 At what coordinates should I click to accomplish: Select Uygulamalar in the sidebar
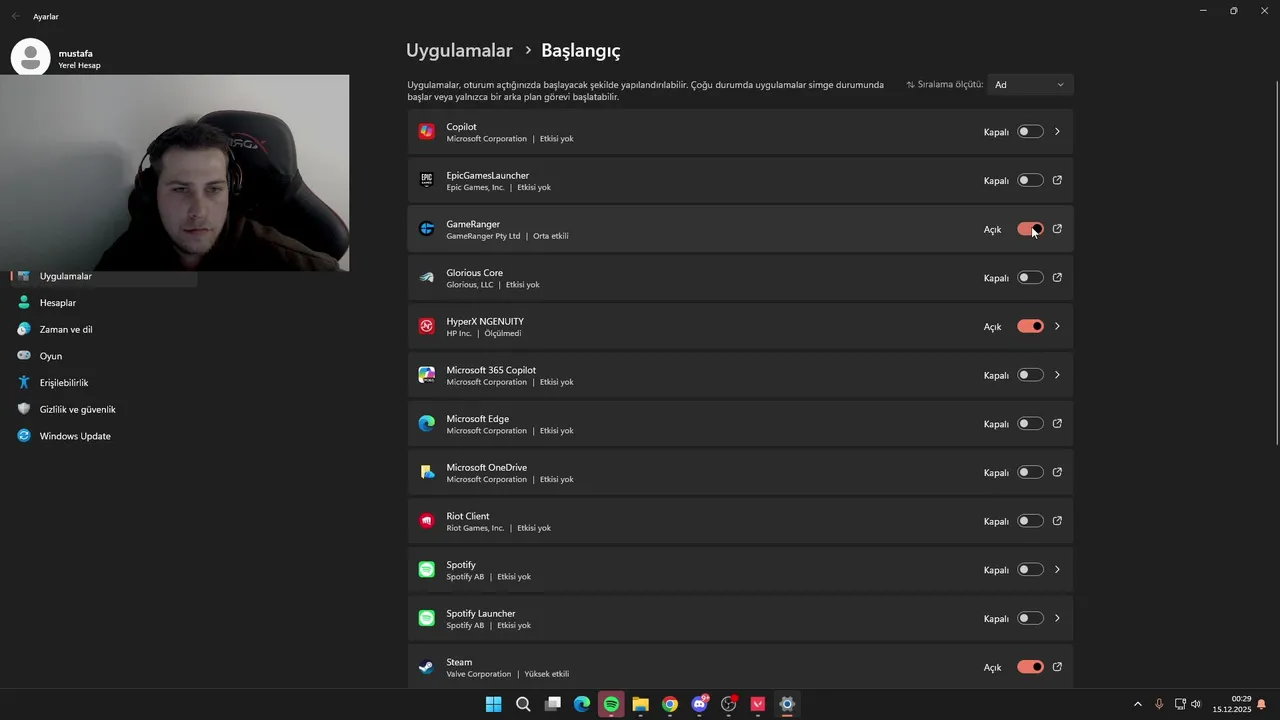pos(104,276)
